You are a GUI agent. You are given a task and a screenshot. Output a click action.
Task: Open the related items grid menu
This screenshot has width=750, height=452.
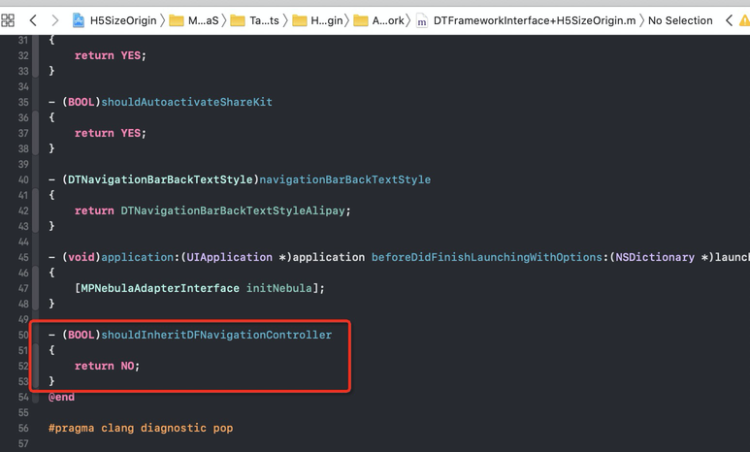pyautogui.click(x=8, y=21)
